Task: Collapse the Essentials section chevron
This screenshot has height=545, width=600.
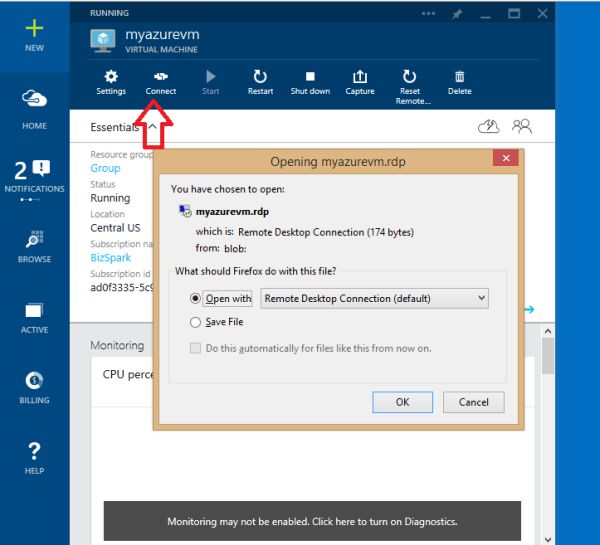Action: coord(152,126)
